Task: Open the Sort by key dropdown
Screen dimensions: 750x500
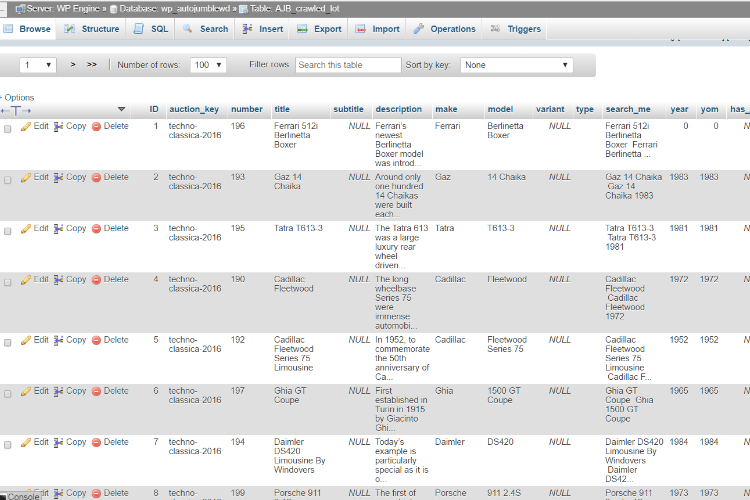Action: coord(517,65)
